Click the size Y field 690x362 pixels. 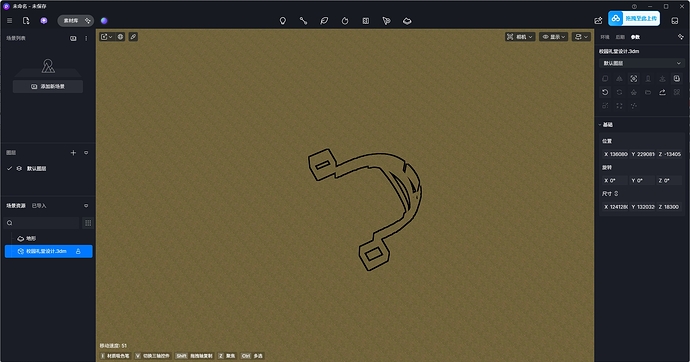[x=642, y=207]
